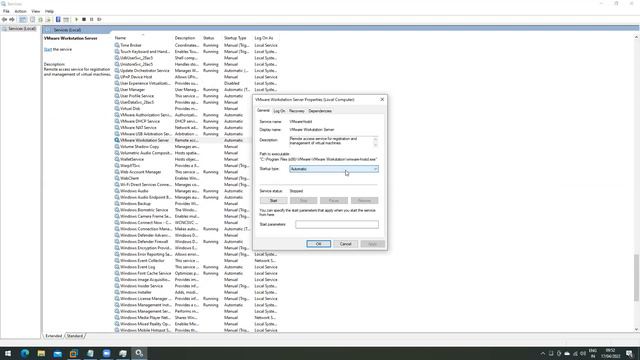Viewport: 640px width, 360px height.
Task: Click the services list vertical scrollbar thumb
Action: tap(636, 278)
